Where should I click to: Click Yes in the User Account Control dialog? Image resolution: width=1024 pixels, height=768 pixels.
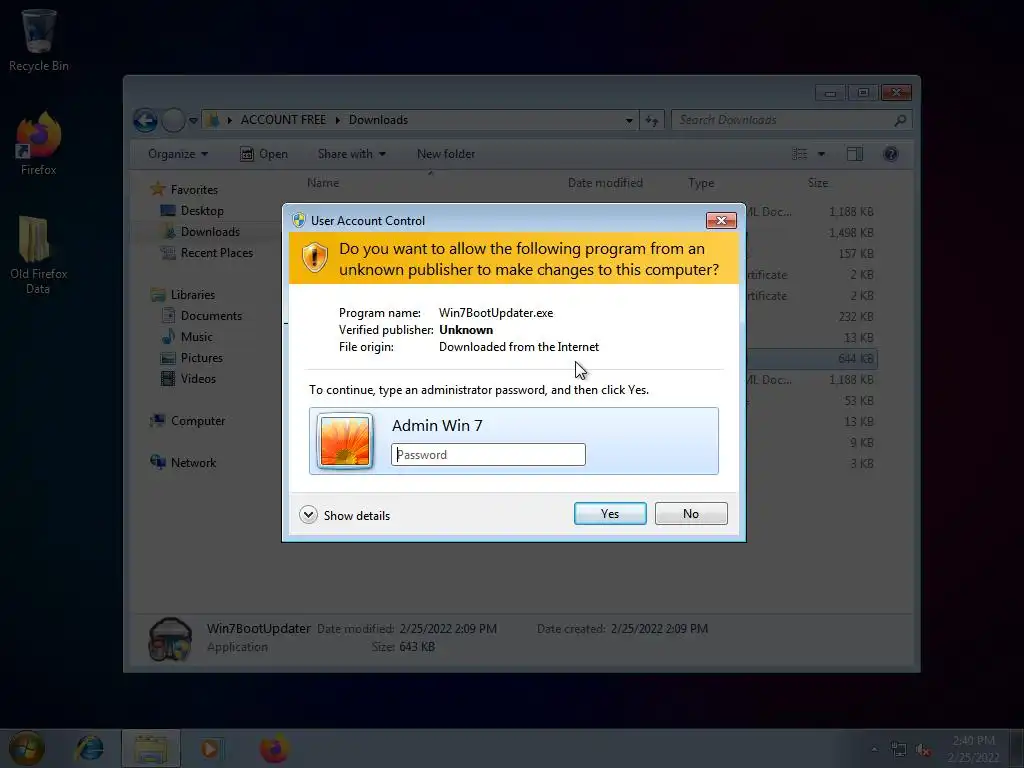pyautogui.click(x=610, y=513)
